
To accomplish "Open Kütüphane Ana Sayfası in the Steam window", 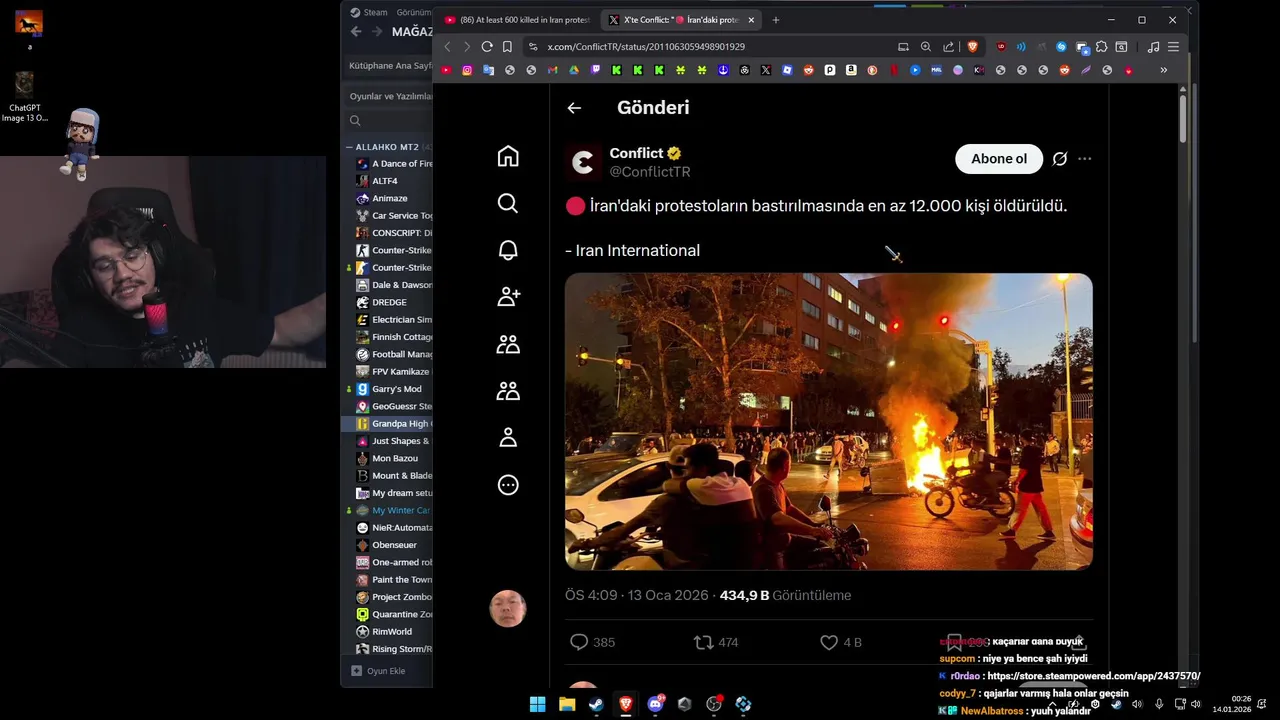I will (390, 65).
